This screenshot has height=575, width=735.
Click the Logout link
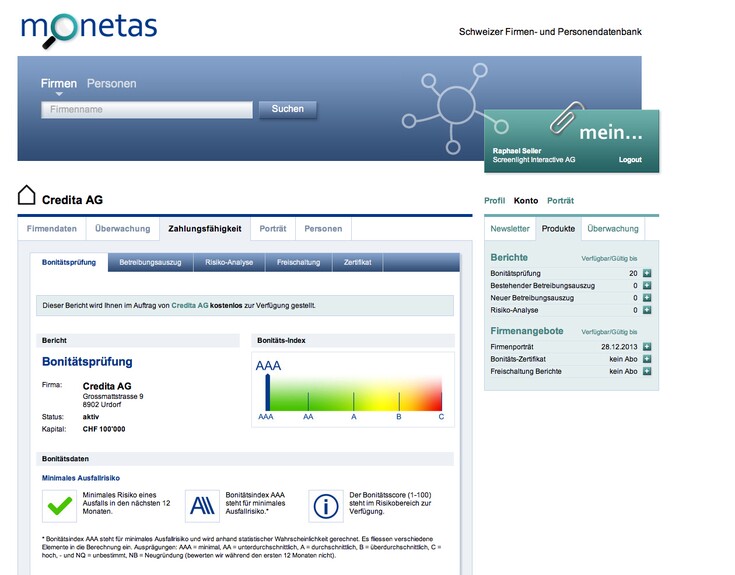pyautogui.click(x=630, y=160)
